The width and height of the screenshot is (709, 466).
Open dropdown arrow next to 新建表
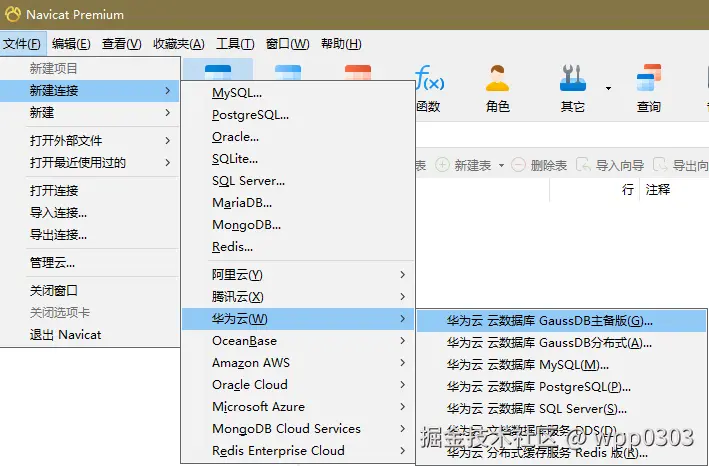coord(501,165)
